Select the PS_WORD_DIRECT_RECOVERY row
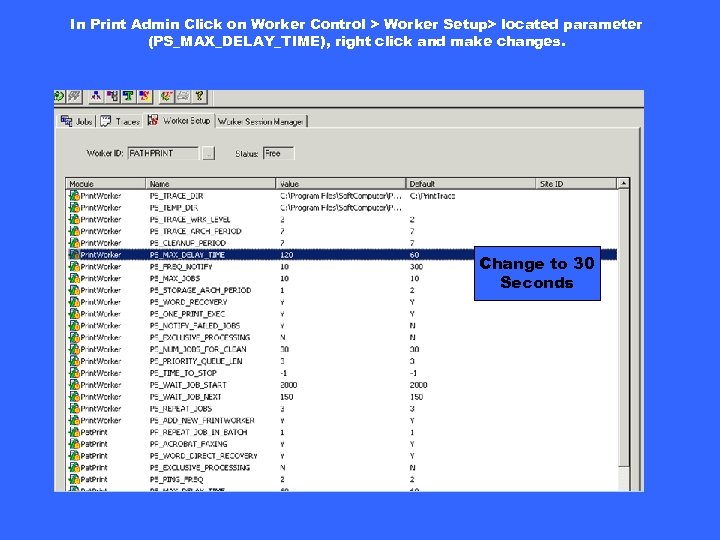Viewport: 720px width, 540px height. (342, 456)
